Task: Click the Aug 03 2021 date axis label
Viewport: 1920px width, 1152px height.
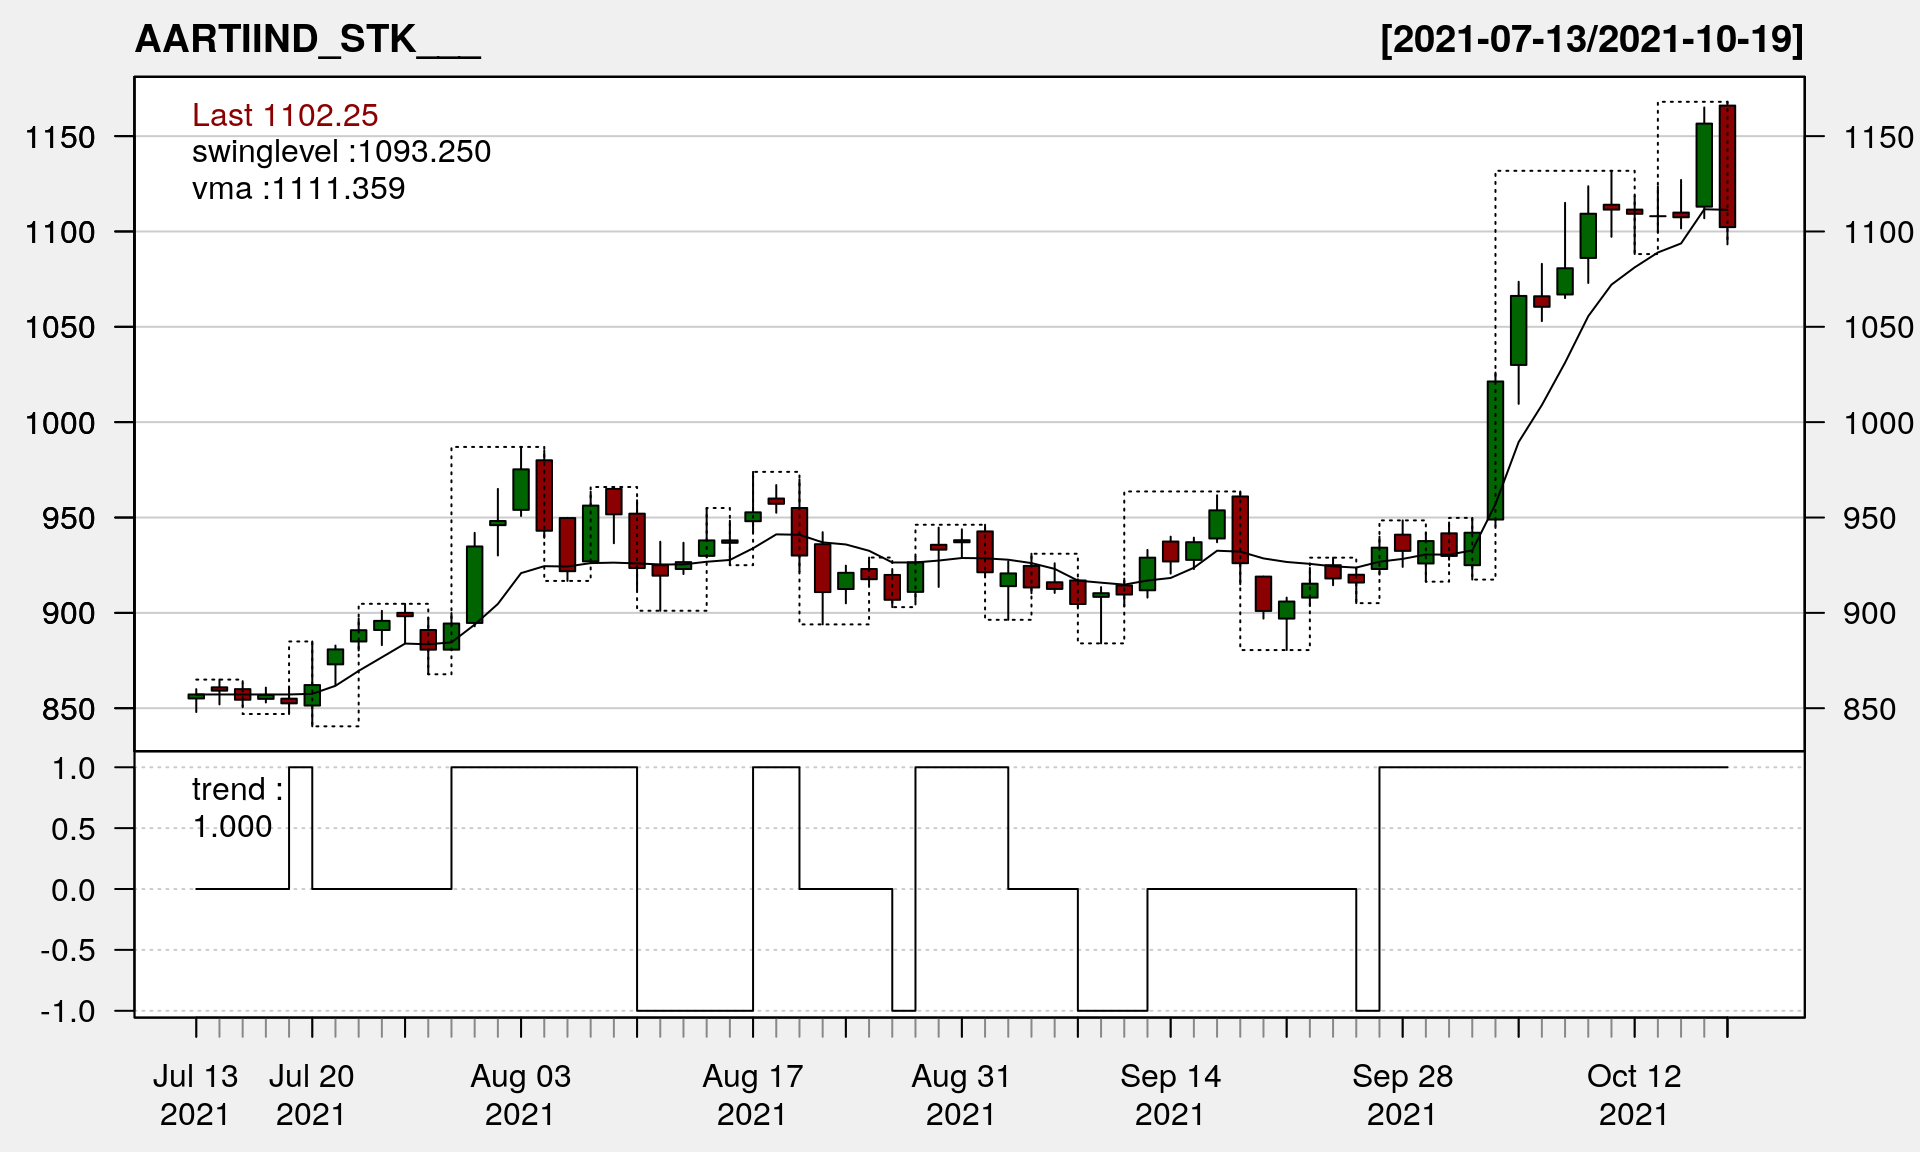Action: click(x=520, y=1095)
